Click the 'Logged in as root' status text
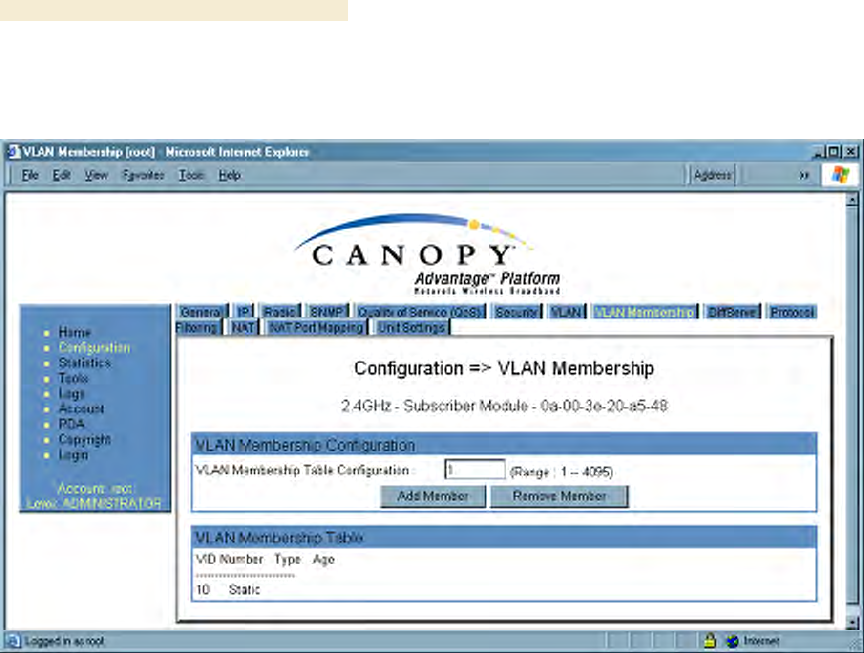Image resolution: width=864 pixels, height=653 pixels. [64, 641]
